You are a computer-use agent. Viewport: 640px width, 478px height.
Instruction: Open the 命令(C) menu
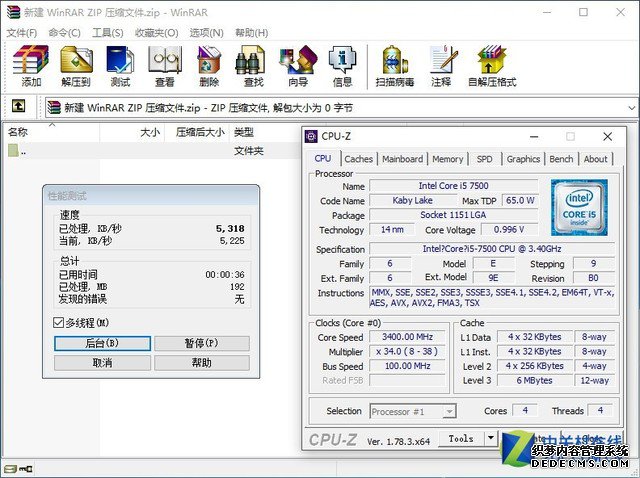64,33
